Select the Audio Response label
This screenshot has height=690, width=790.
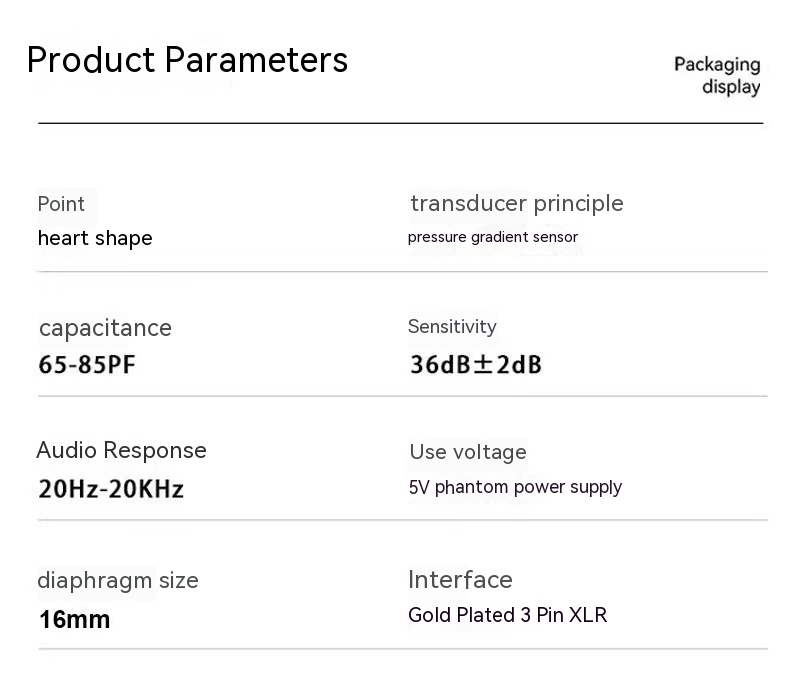click(x=121, y=450)
